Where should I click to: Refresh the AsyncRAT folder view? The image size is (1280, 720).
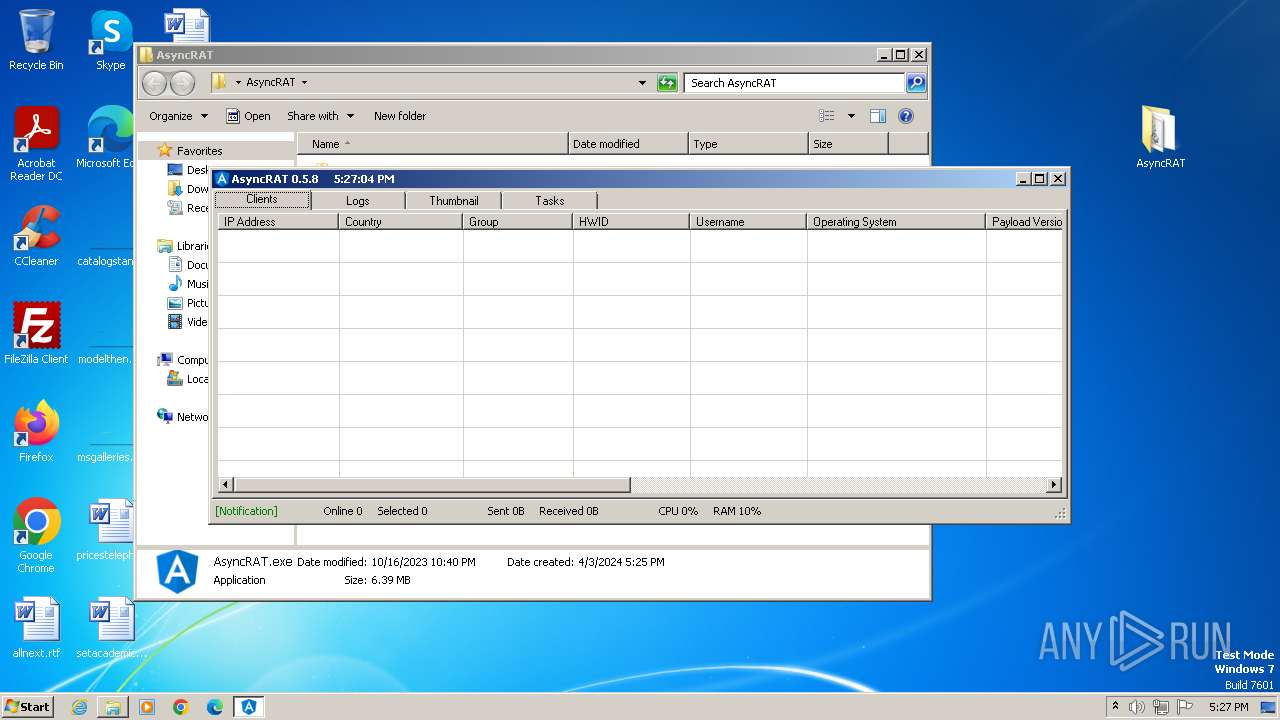(667, 83)
